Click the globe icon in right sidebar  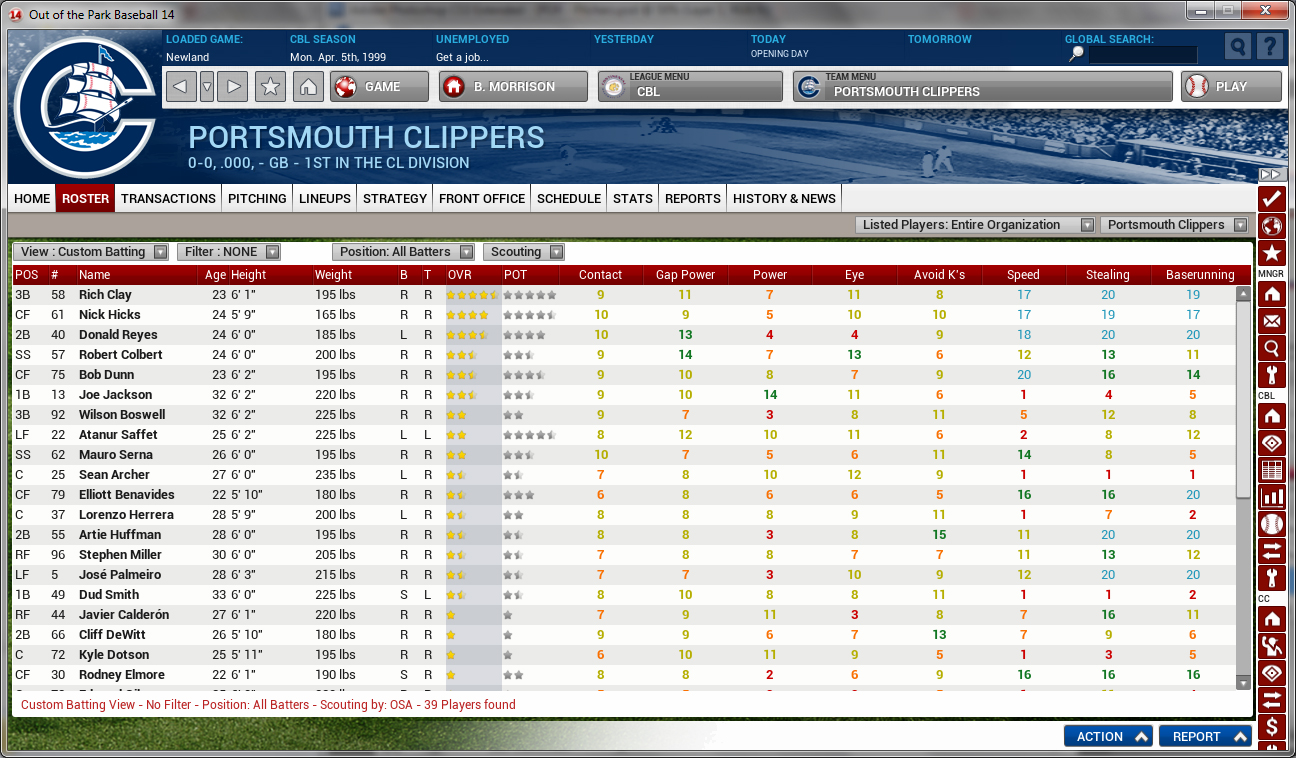tap(1271, 225)
